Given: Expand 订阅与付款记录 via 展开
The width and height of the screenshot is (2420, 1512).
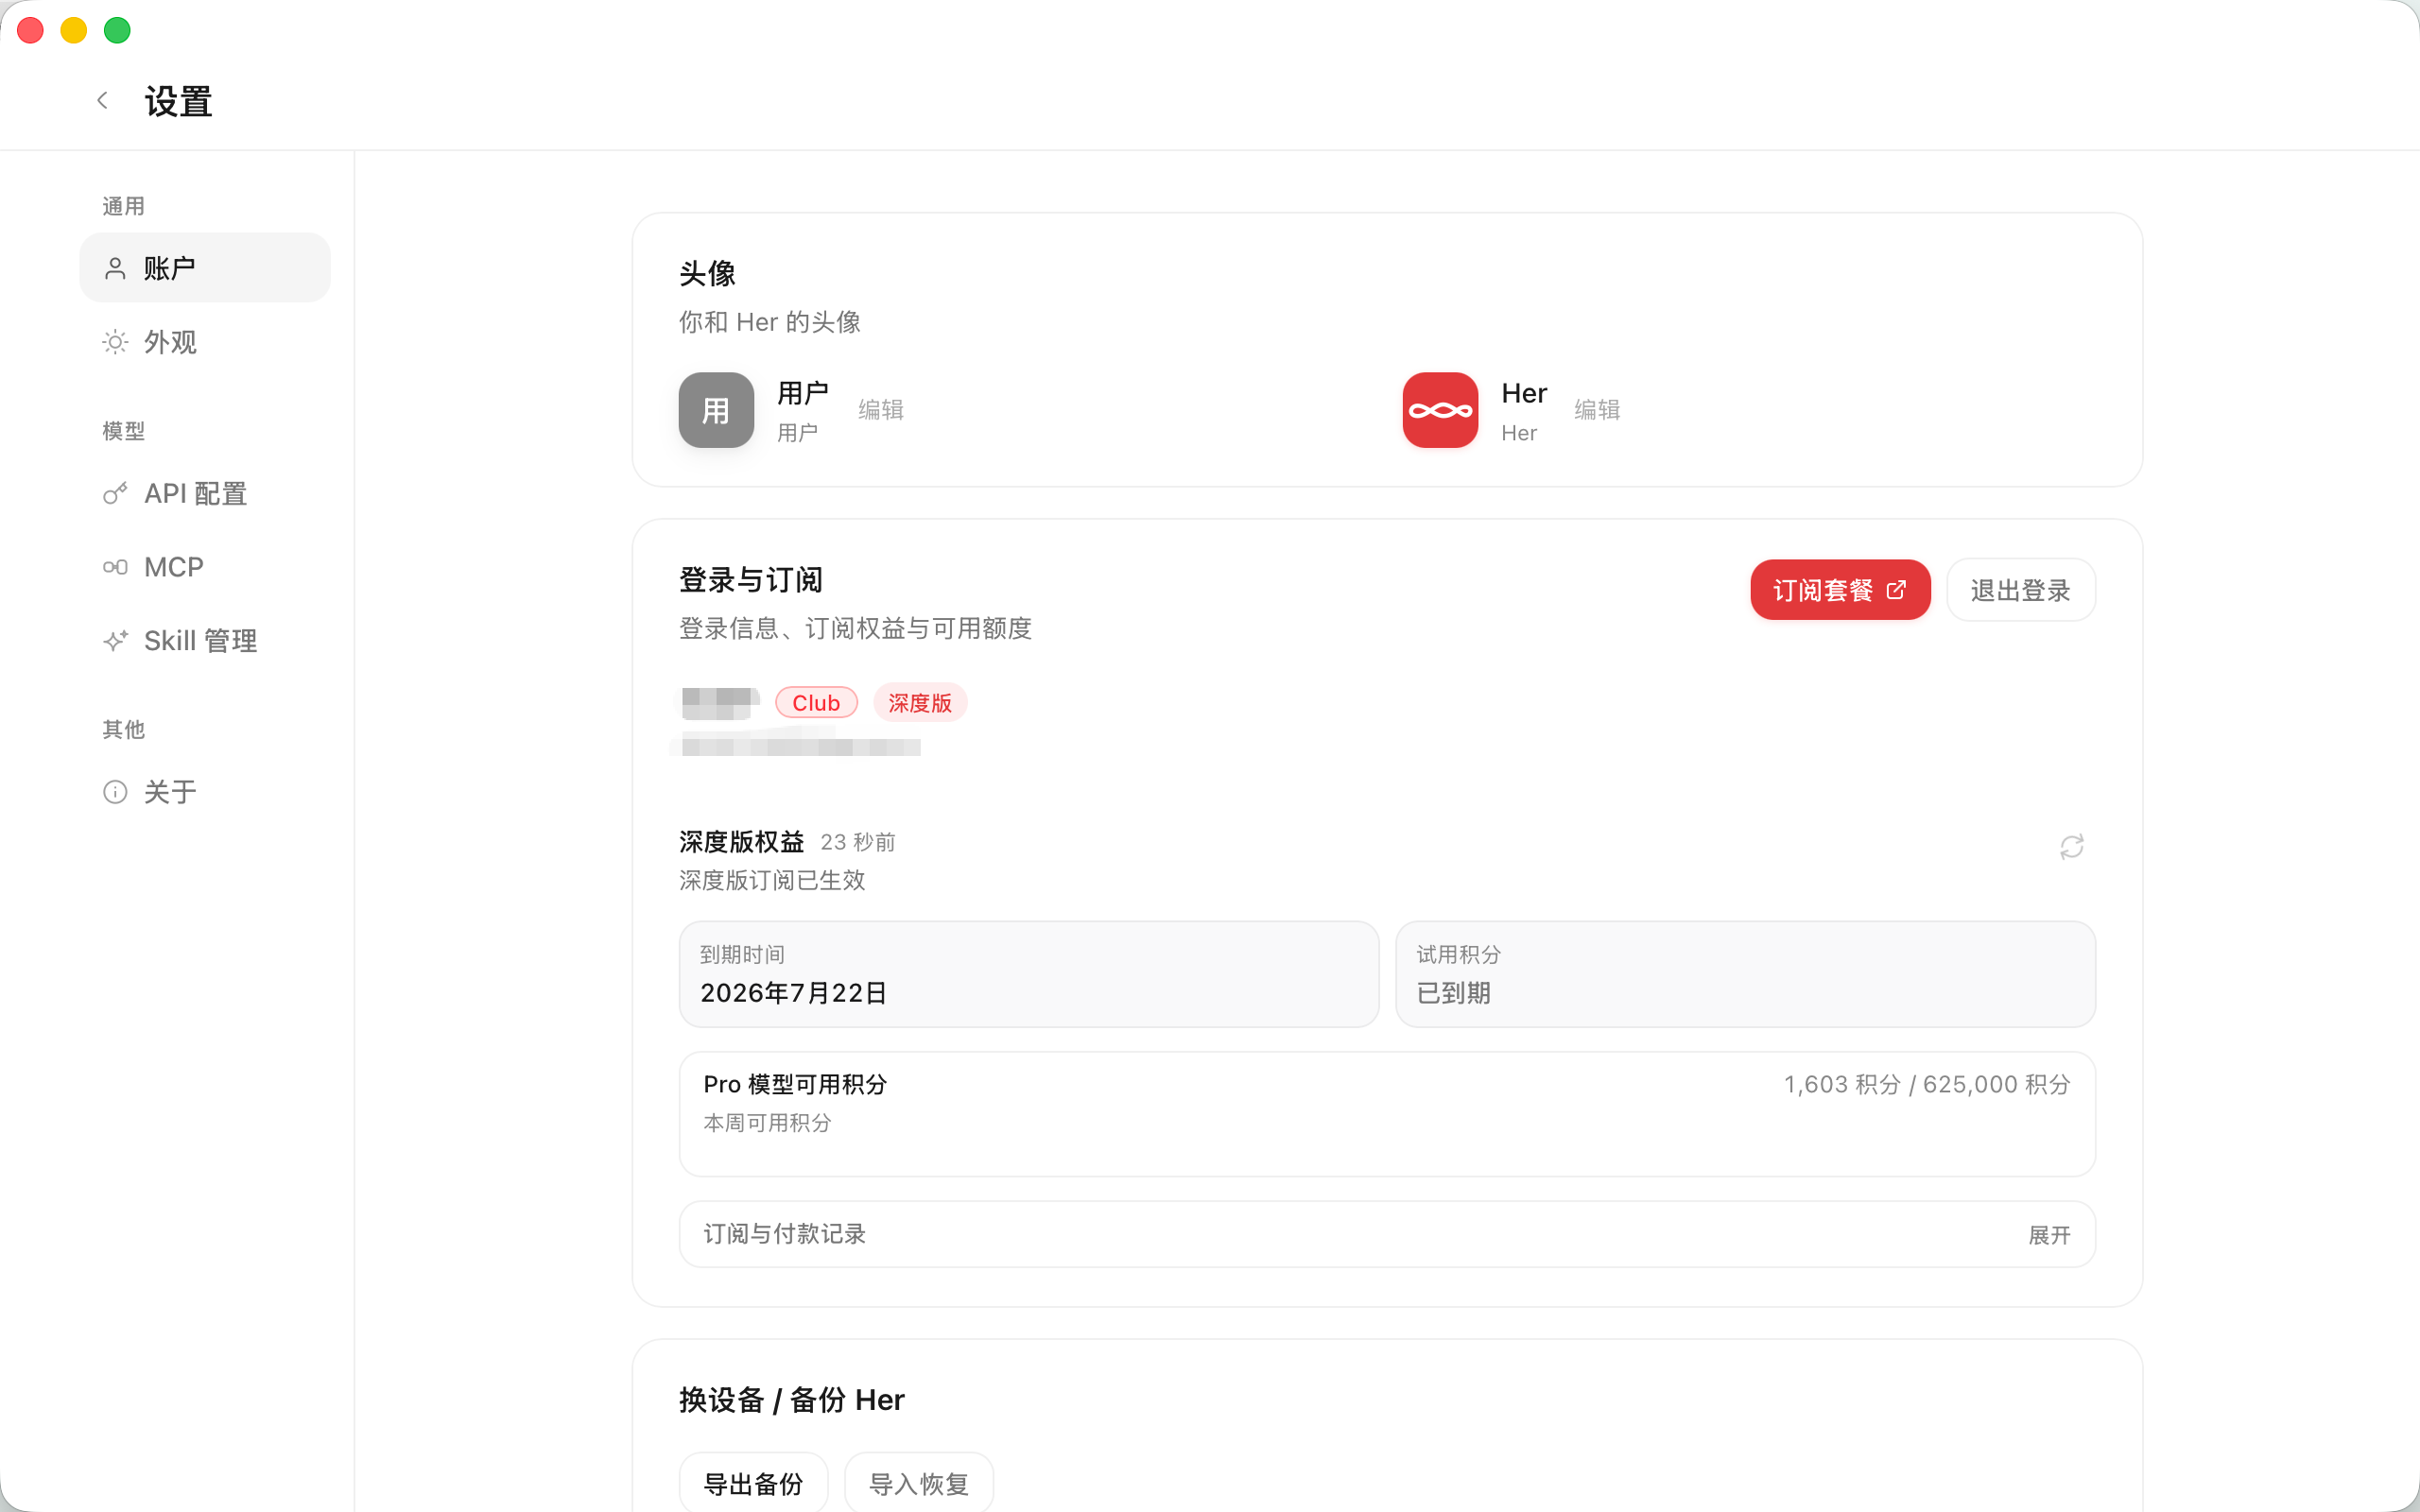Looking at the screenshot, I should (2049, 1235).
